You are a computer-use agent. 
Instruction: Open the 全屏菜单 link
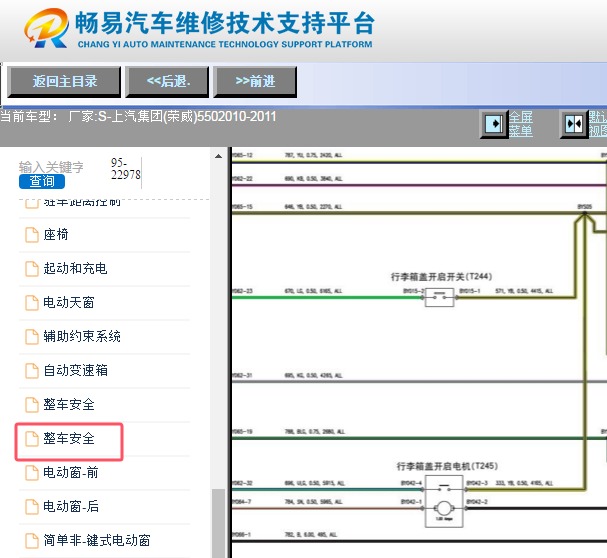click(521, 124)
